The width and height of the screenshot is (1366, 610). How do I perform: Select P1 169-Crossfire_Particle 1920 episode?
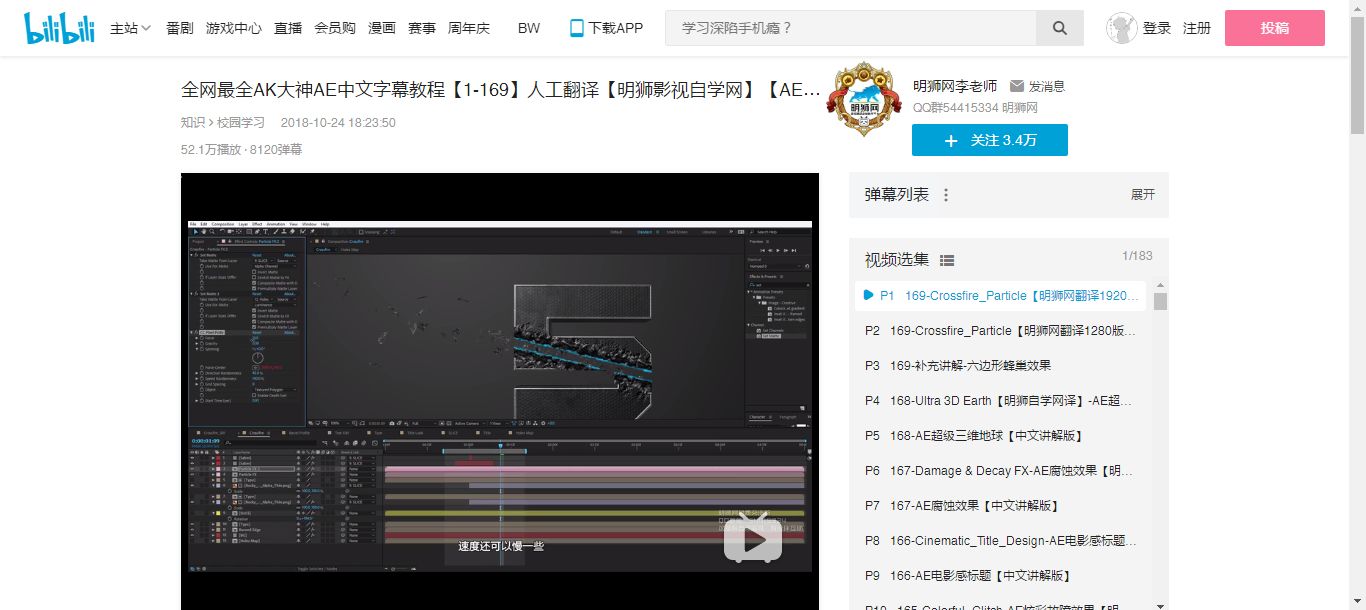click(x=1001, y=295)
